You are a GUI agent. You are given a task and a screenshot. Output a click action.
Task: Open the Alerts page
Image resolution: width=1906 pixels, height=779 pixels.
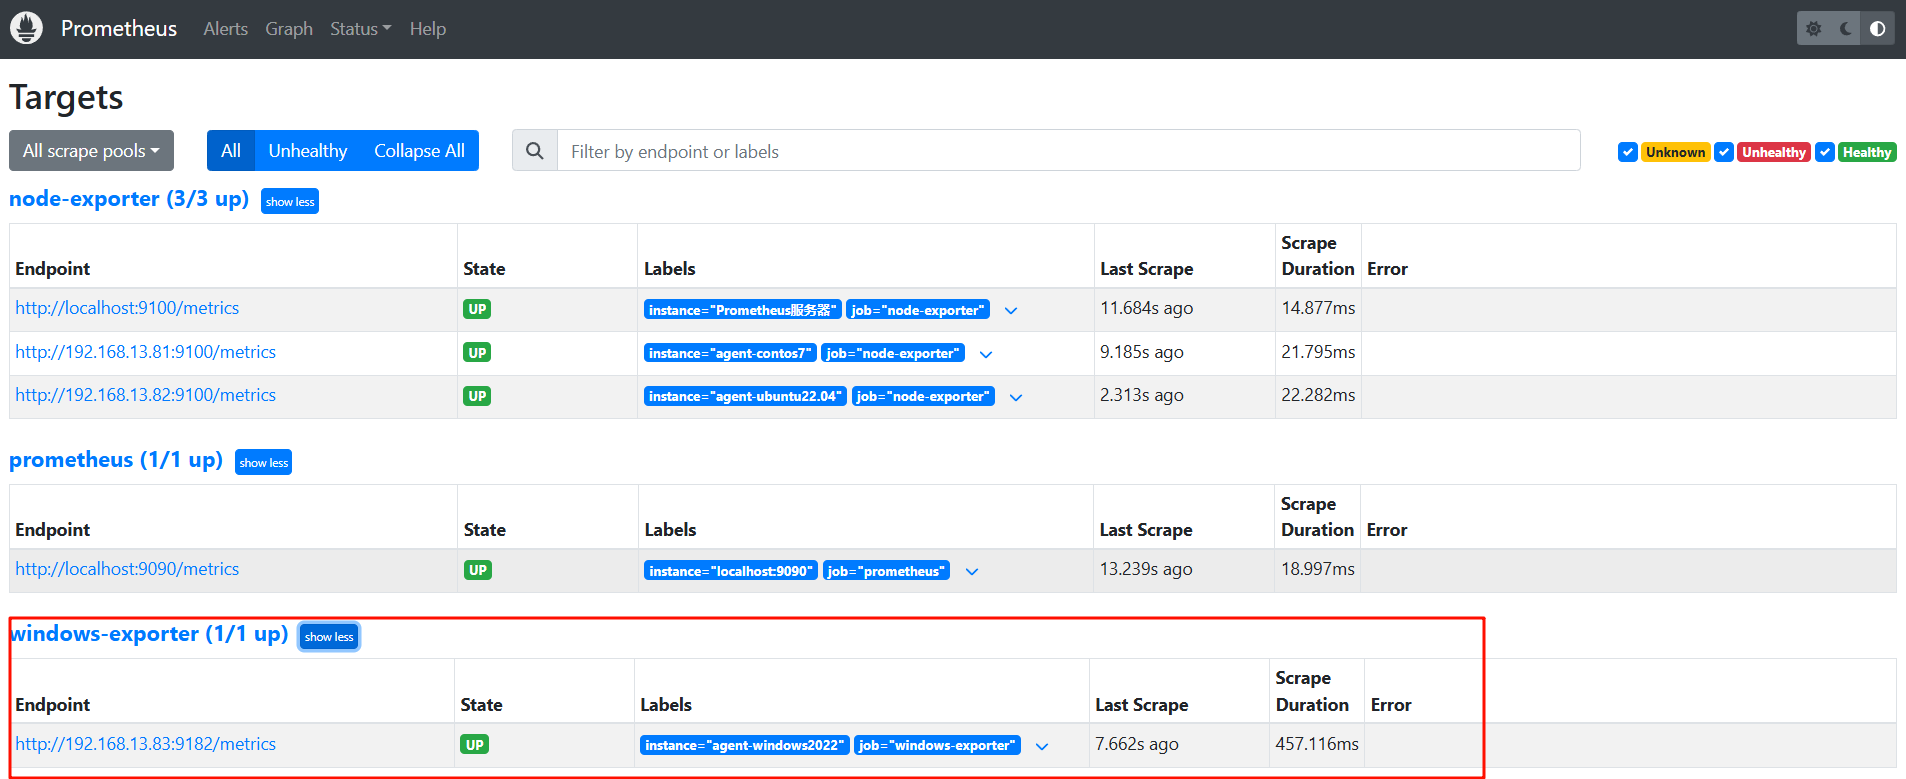point(225,29)
